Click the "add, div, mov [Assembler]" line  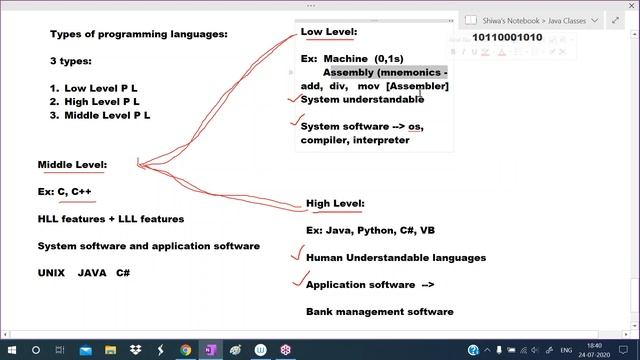coord(375,86)
